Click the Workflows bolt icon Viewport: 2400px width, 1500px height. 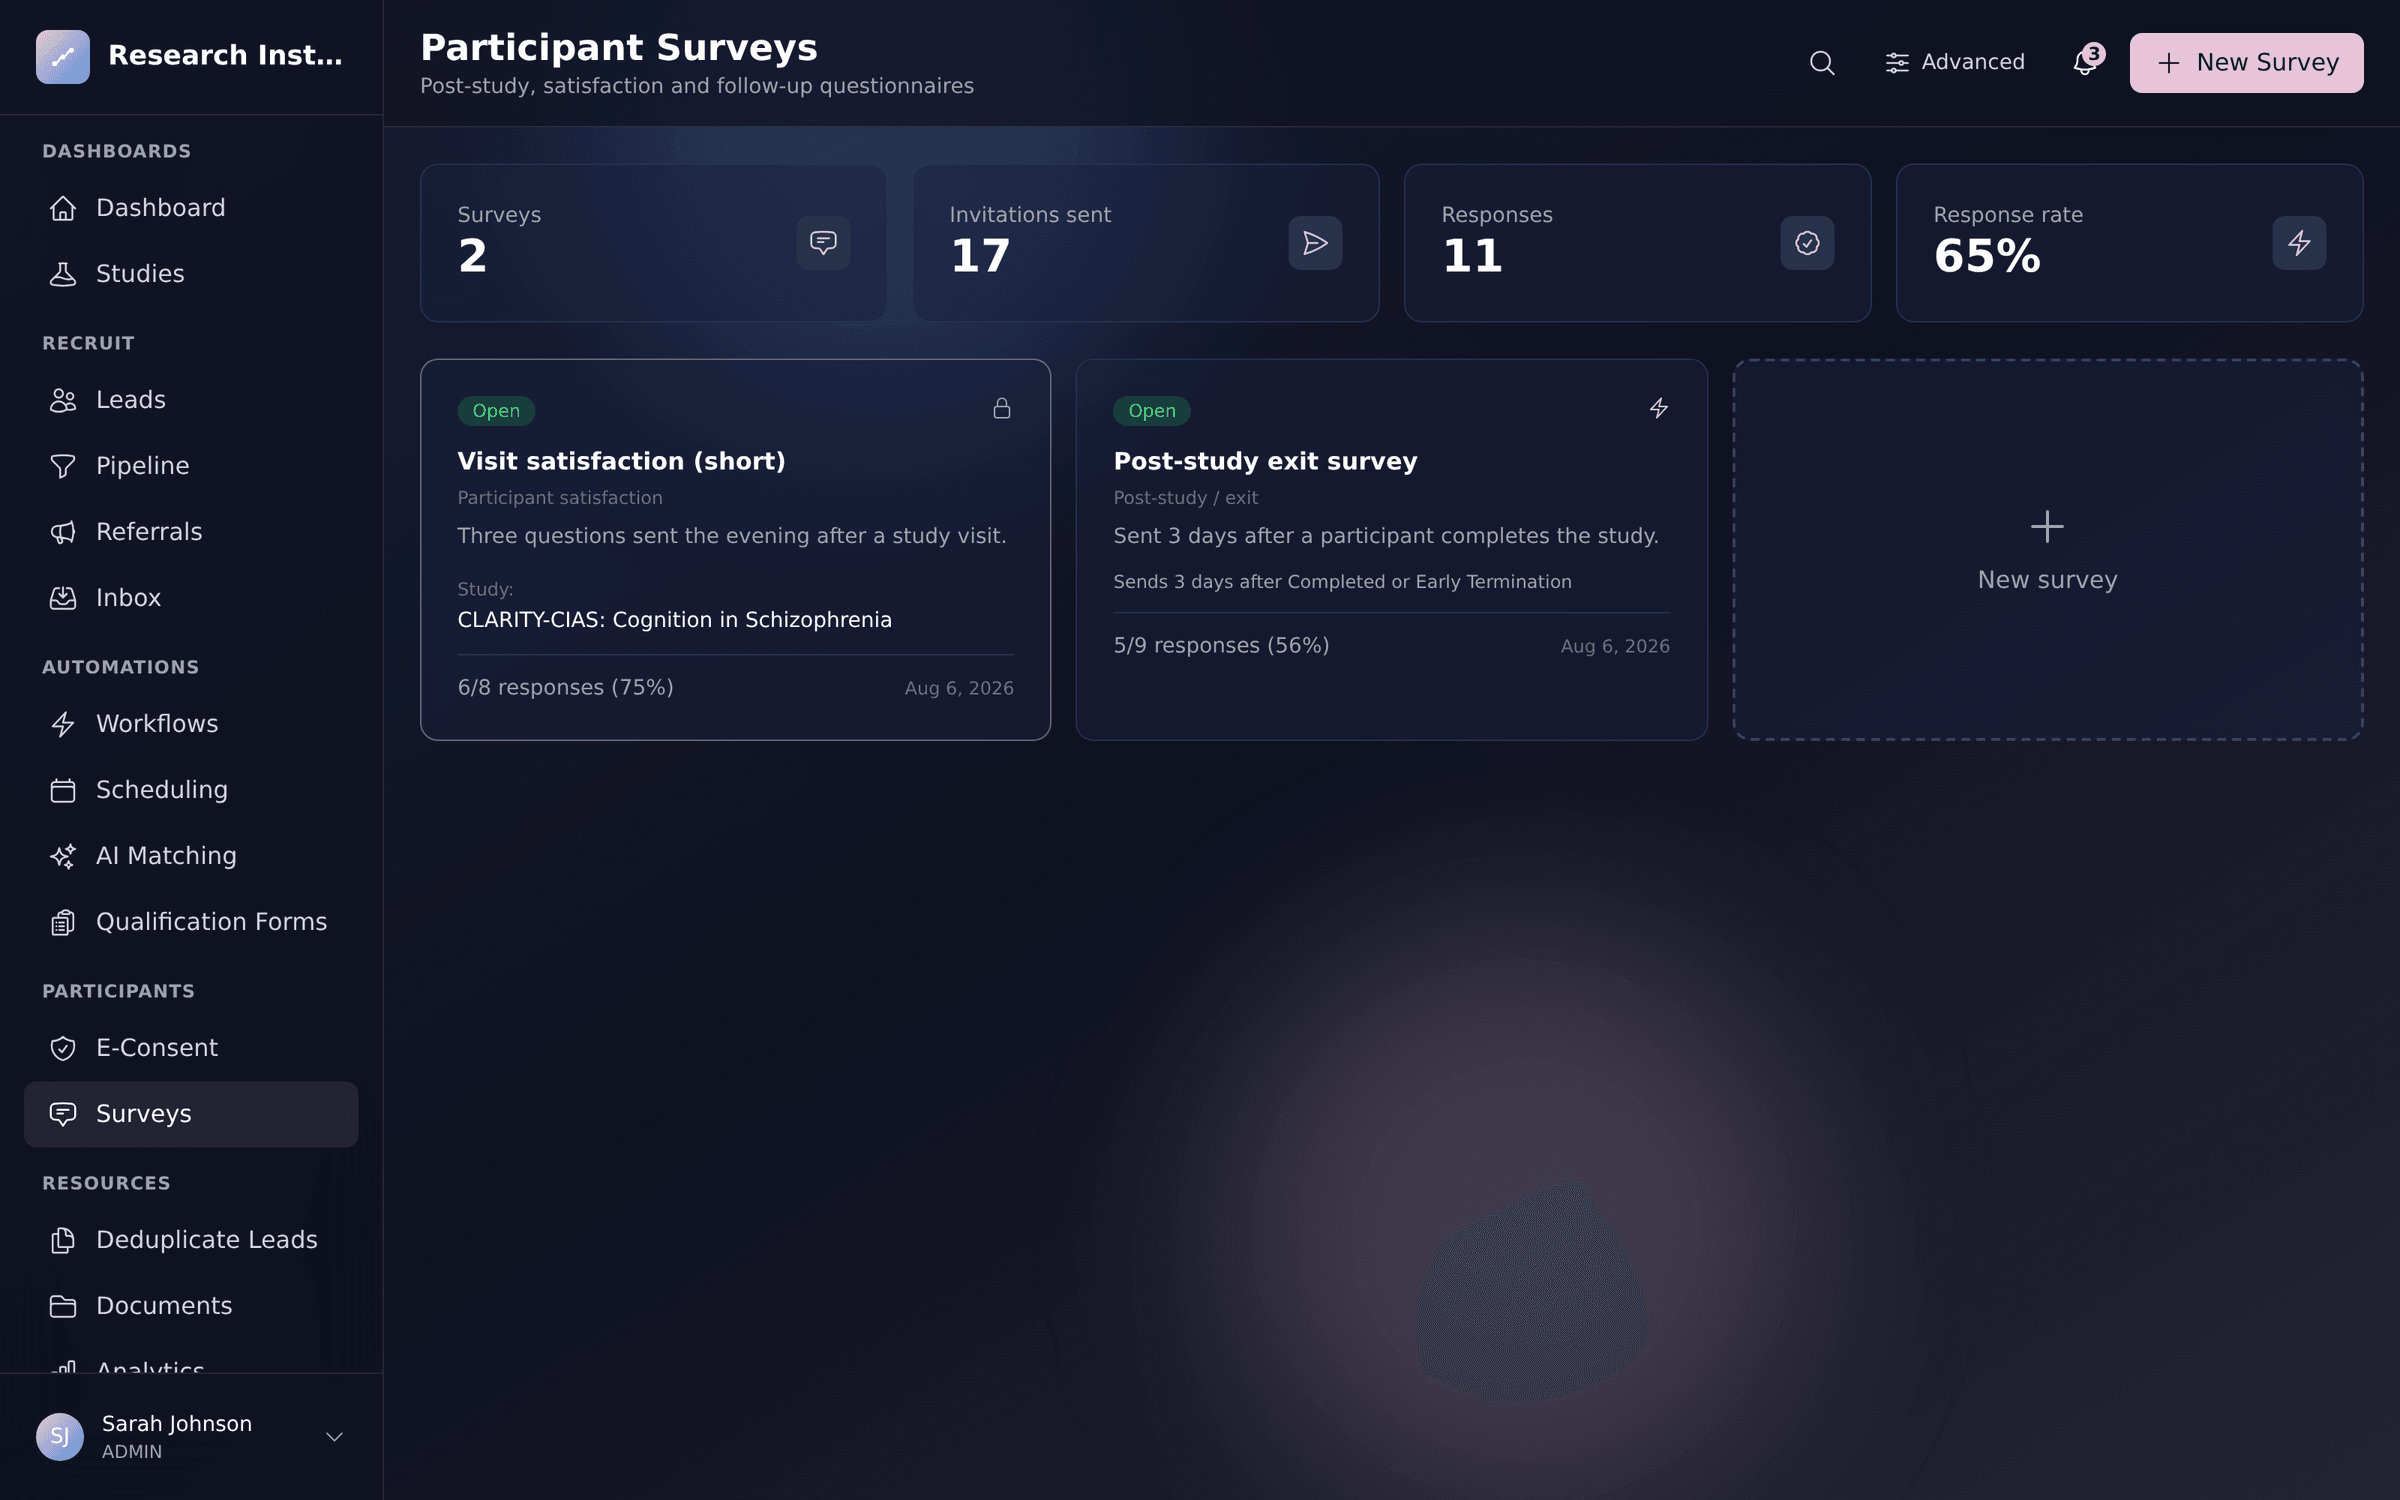pyautogui.click(x=63, y=724)
